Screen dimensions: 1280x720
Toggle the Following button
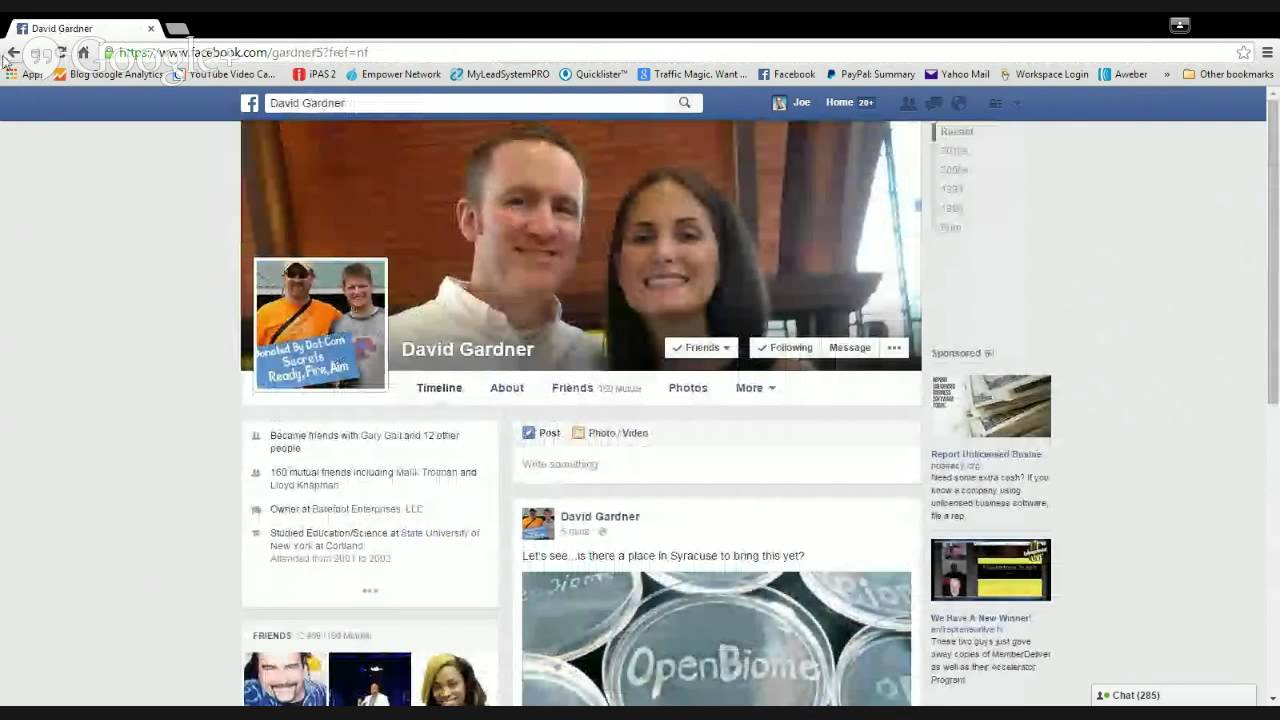click(x=785, y=348)
